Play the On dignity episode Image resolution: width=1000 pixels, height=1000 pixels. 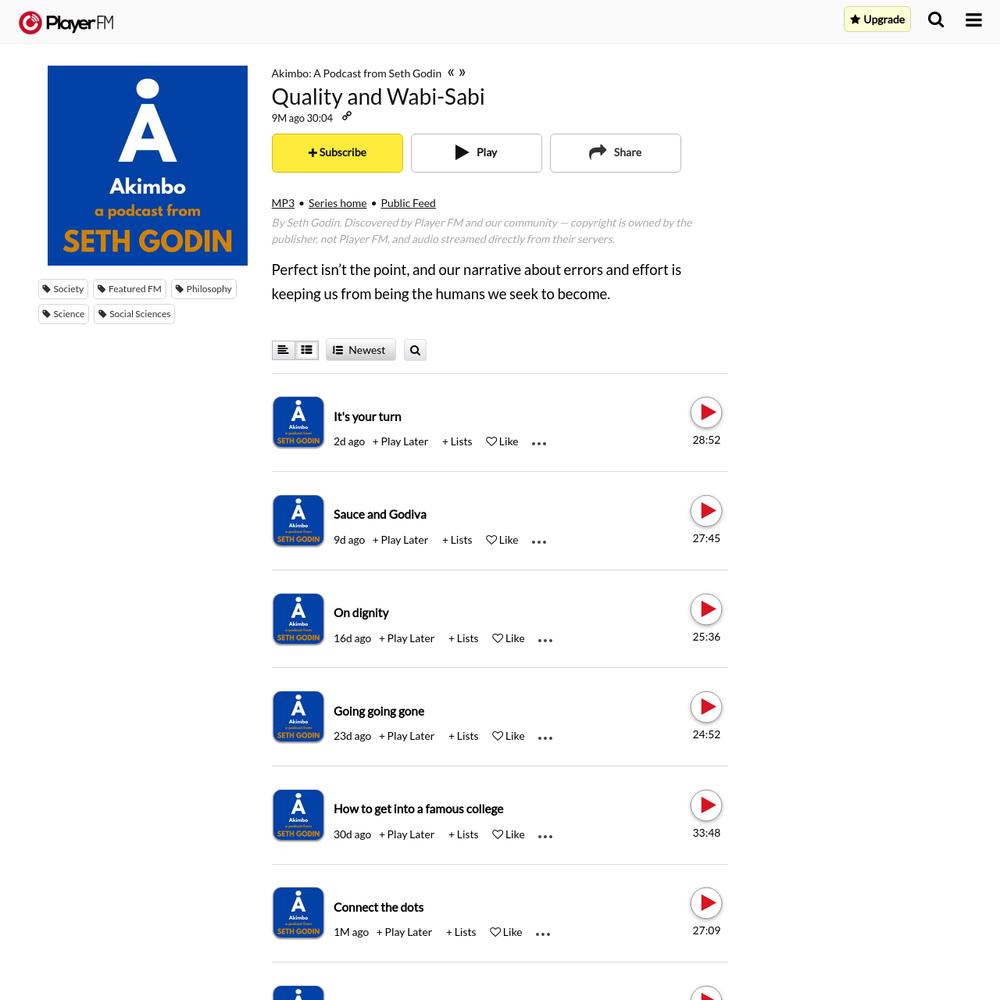(706, 609)
